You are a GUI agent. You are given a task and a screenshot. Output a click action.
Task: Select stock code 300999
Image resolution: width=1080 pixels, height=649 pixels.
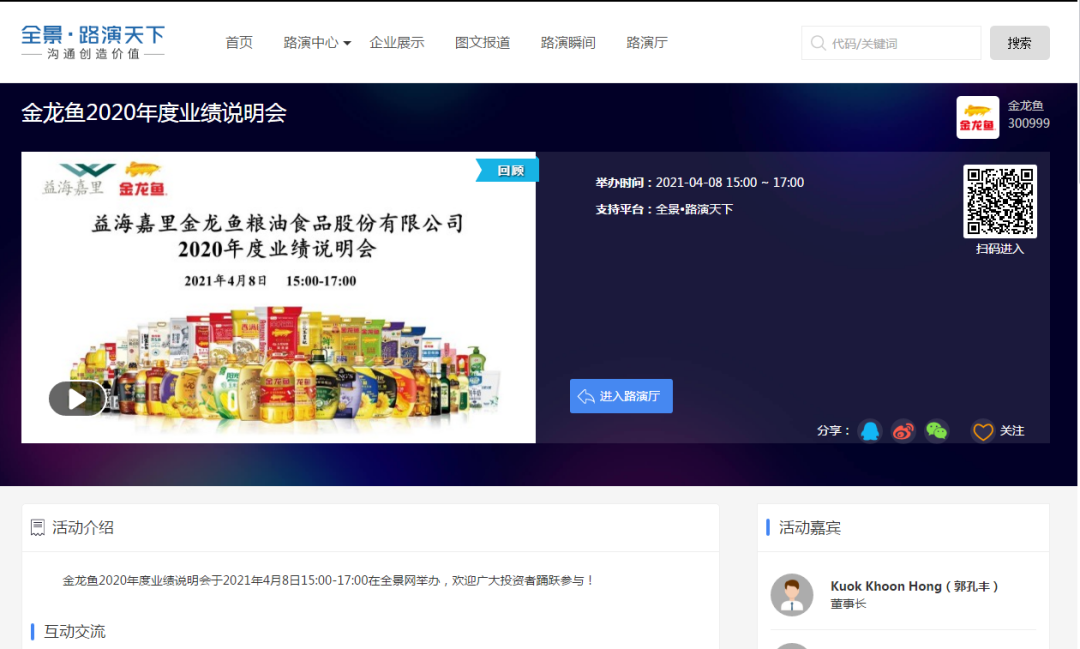(1028, 123)
